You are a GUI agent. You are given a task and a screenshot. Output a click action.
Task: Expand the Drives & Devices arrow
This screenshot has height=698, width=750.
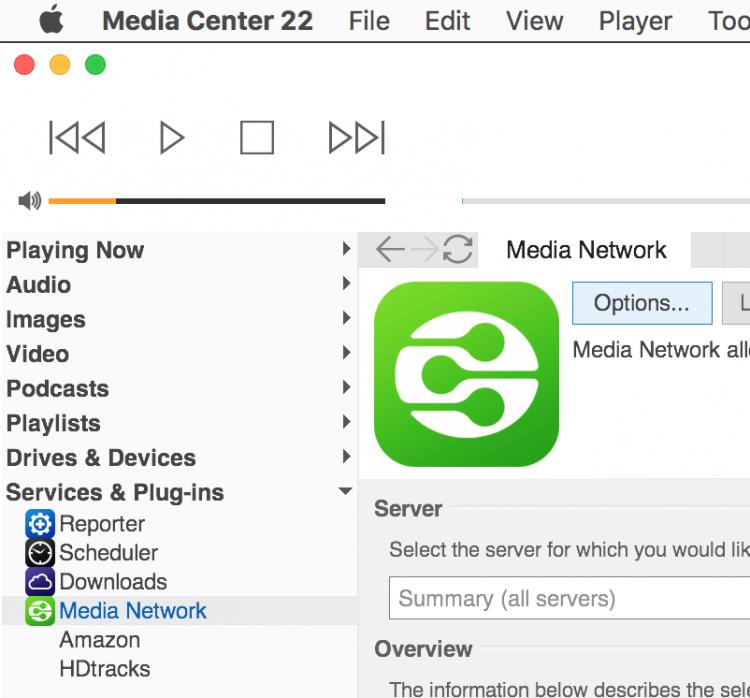click(x=346, y=456)
